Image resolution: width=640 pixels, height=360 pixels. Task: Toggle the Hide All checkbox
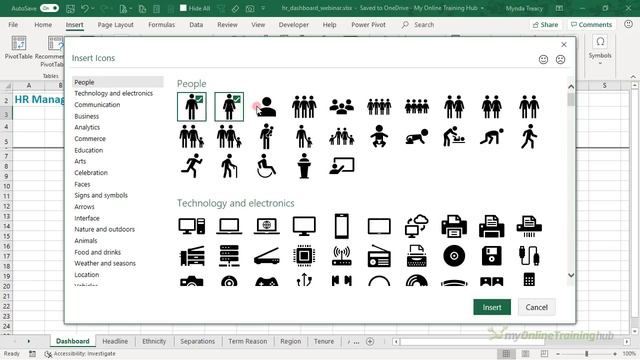coord(183,8)
